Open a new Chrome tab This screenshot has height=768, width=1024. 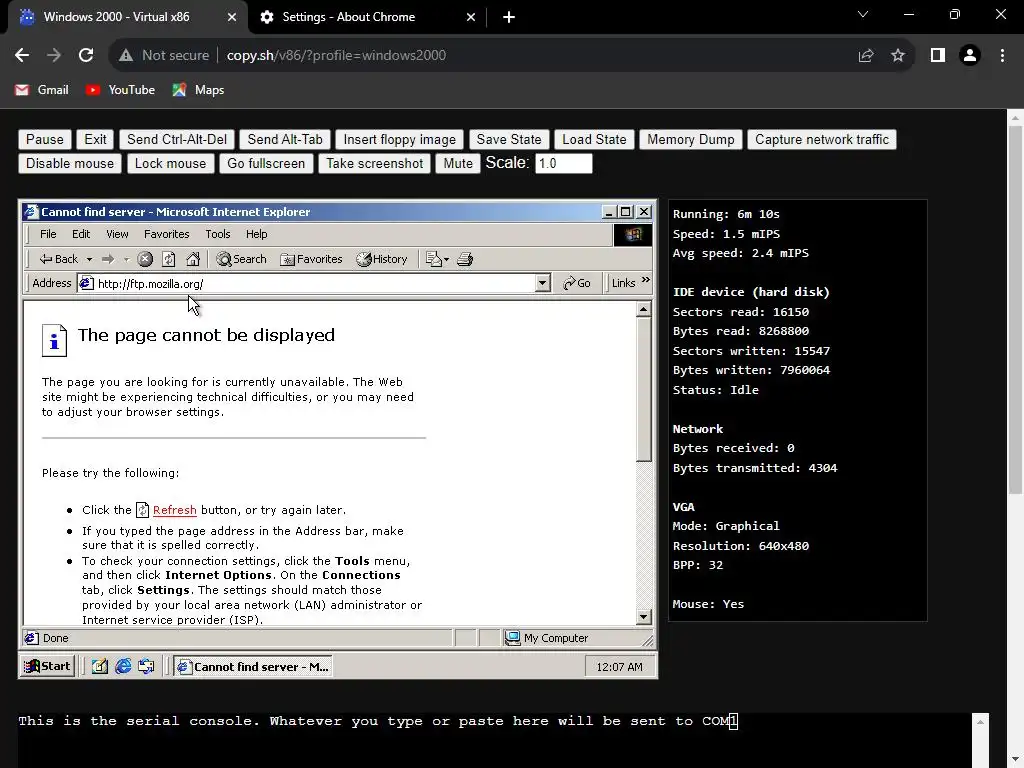(509, 18)
